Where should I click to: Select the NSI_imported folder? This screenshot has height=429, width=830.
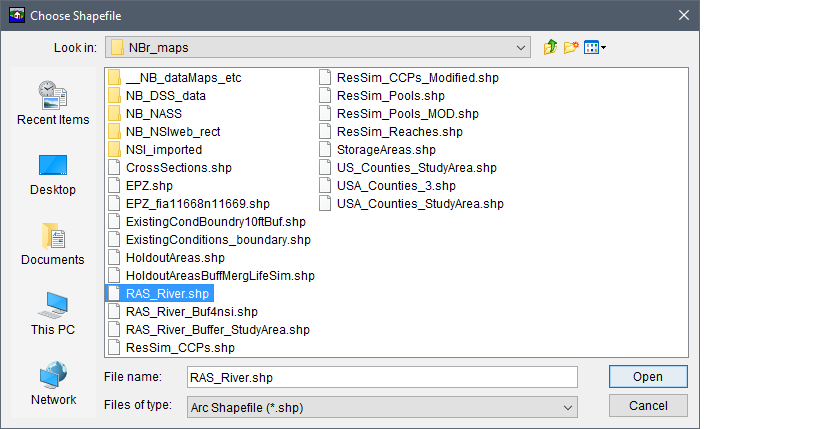click(163, 150)
